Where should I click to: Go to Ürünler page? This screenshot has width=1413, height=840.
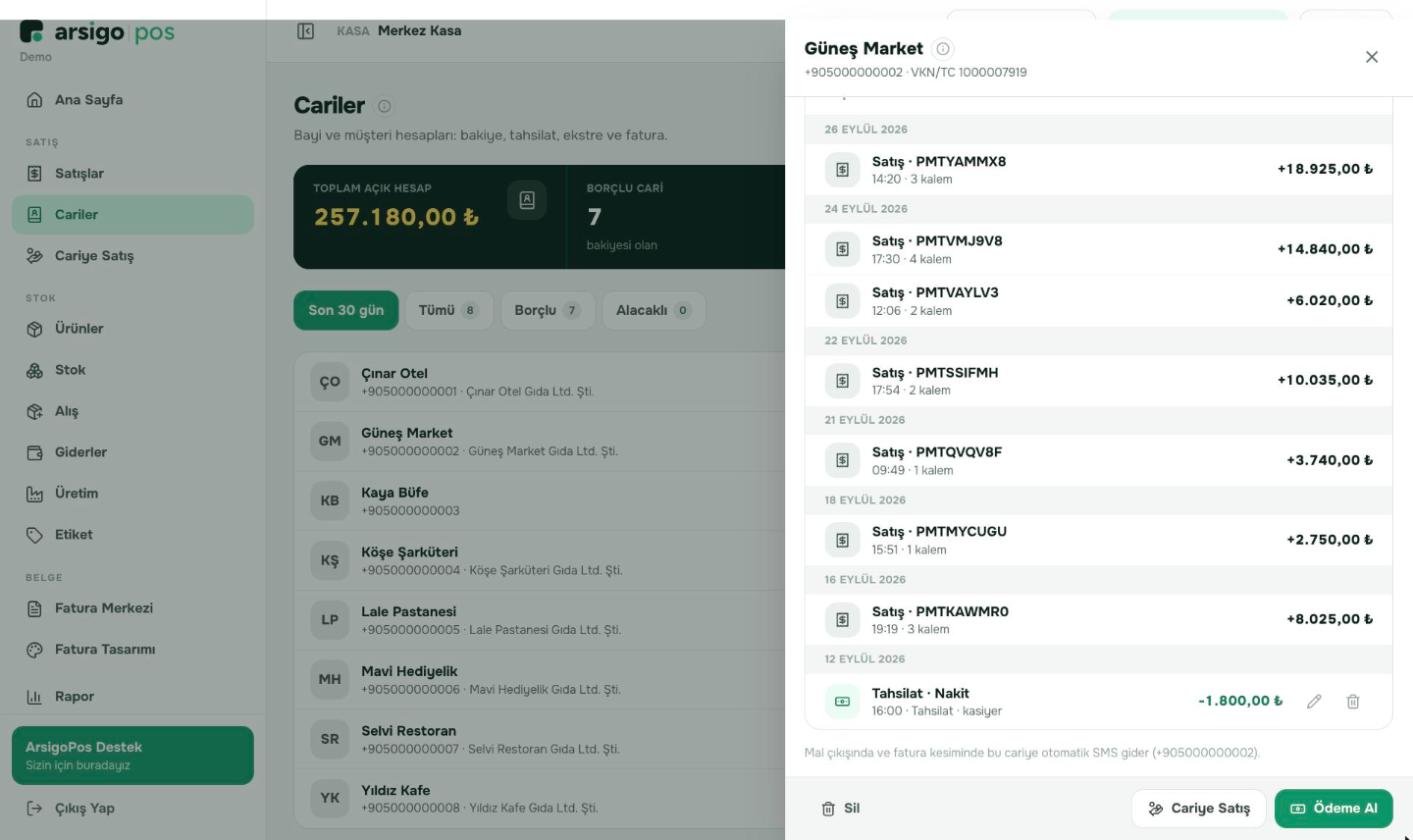pos(133,329)
